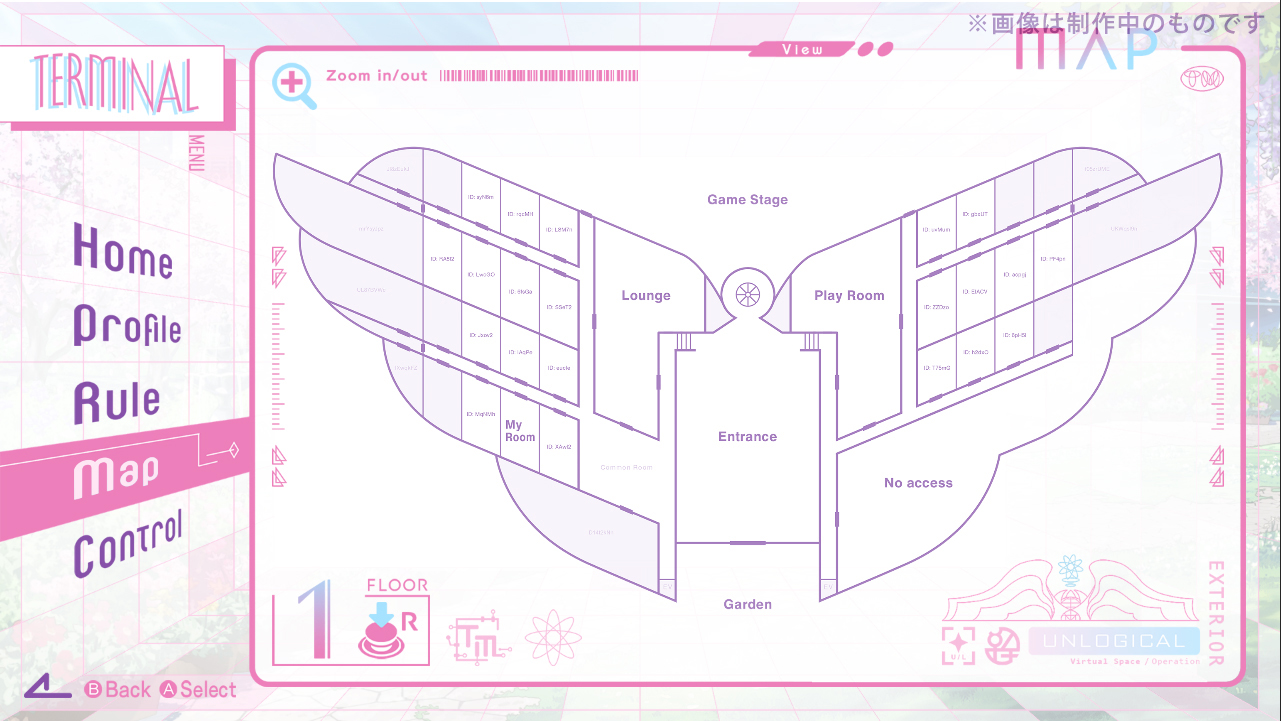This screenshot has width=1281, height=721.
Task: Click the back triangle icon at bottom-left
Action: pyautogui.click(x=49, y=688)
